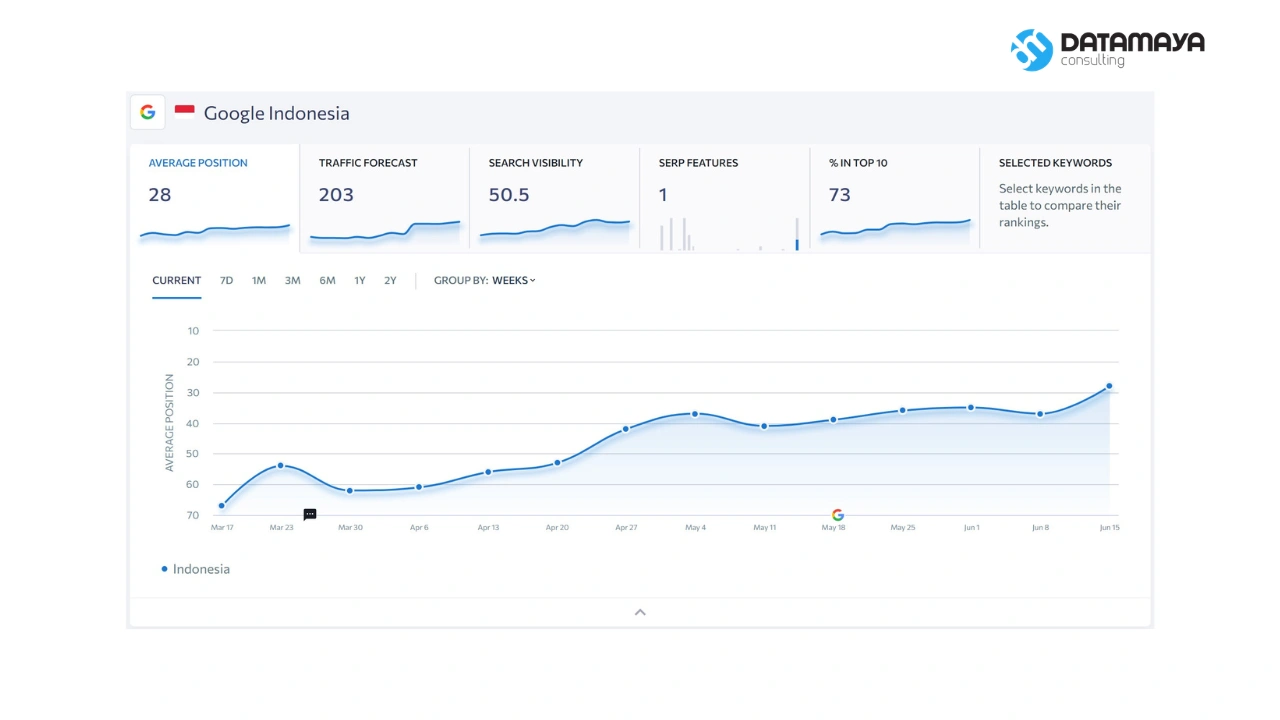The width and height of the screenshot is (1280, 720).
Task: Click the Datamaya Consulting logo
Action: pos(1107,49)
